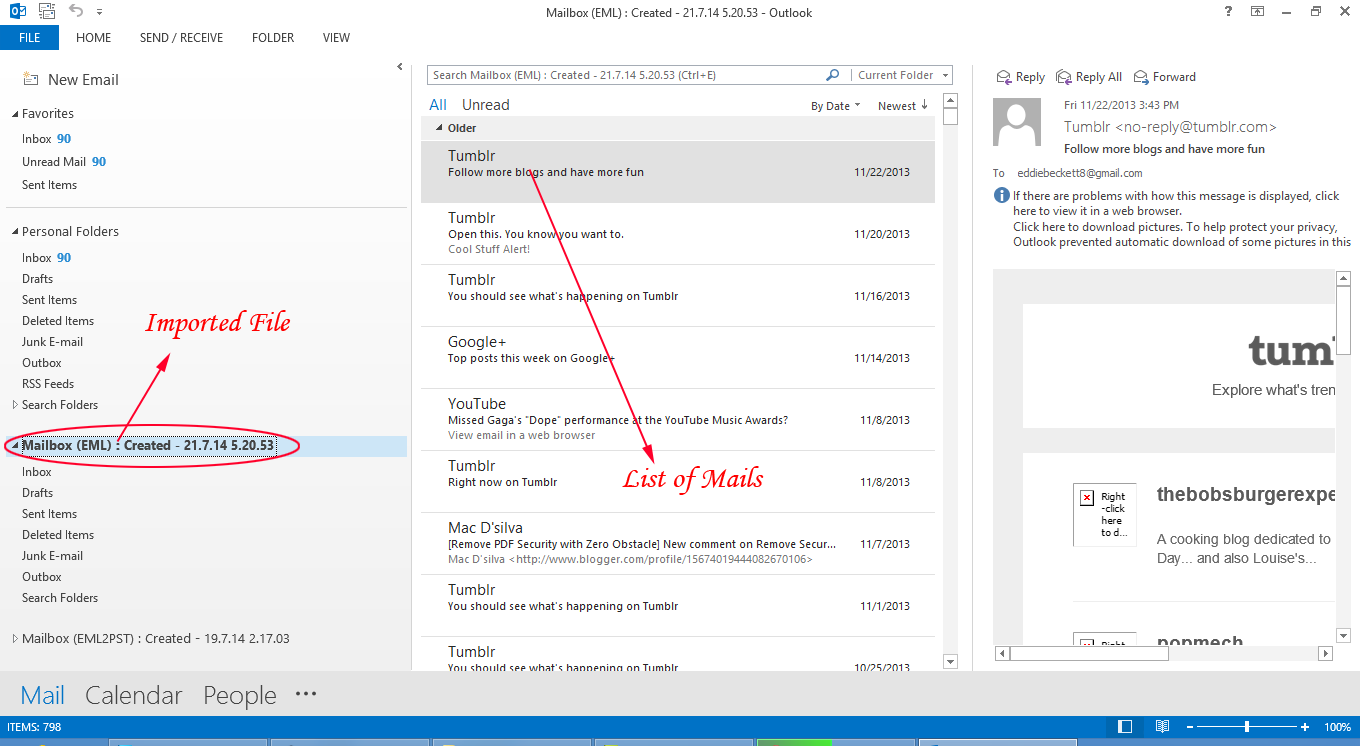Image resolution: width=1360 pixels, height=746 pixels.
Task: Click the zoom out minus icon
Action: (x=1189, y=727)
